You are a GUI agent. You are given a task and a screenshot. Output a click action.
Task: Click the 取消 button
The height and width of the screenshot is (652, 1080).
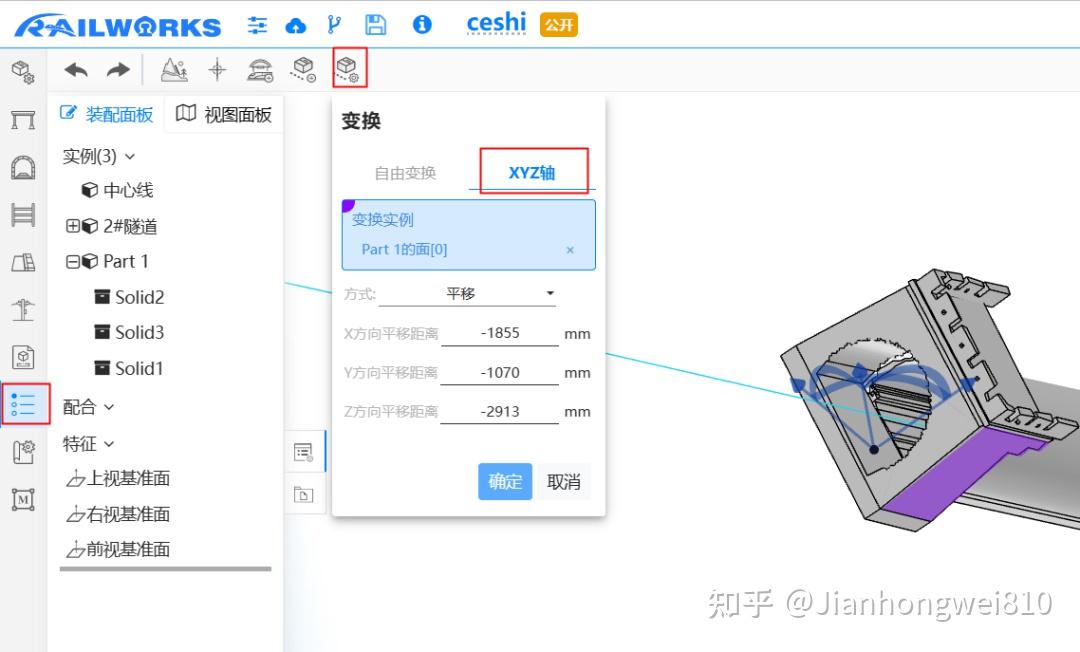point(563,481)
